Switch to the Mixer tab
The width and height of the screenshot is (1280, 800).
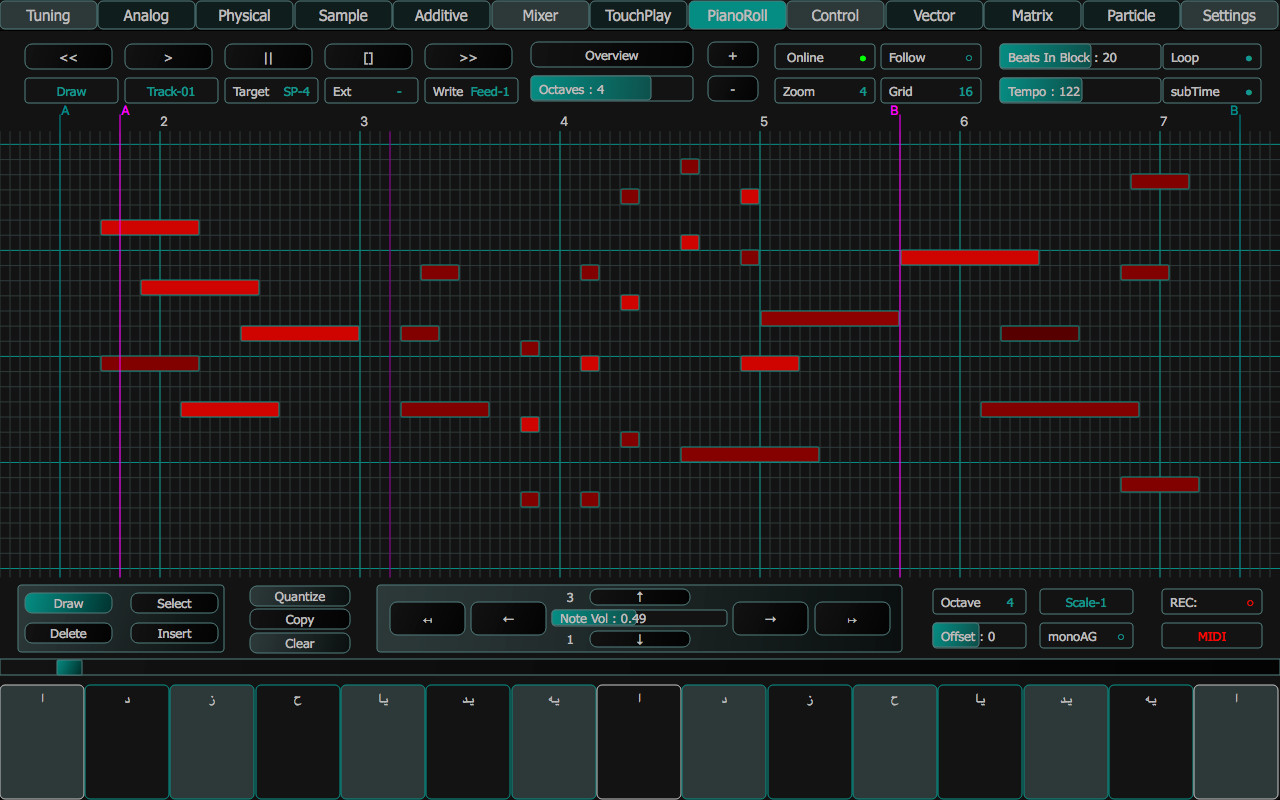point(539,15)
